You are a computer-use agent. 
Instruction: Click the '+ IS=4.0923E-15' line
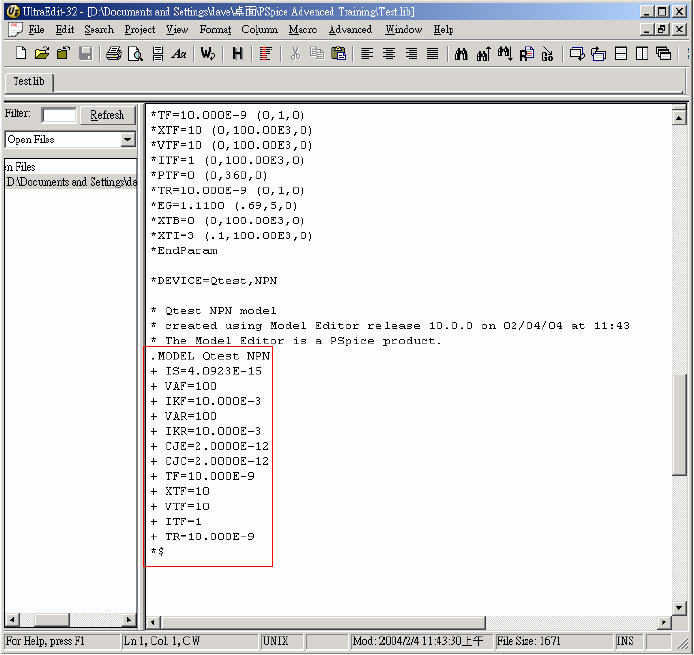[x=206, y=371]
